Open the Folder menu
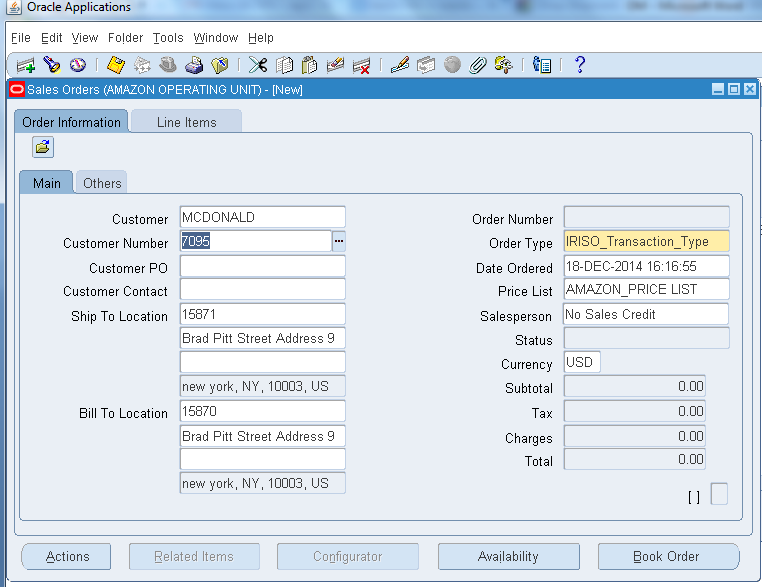The height and width of the screenshot is (587, 762). click(x=125, y=38)
